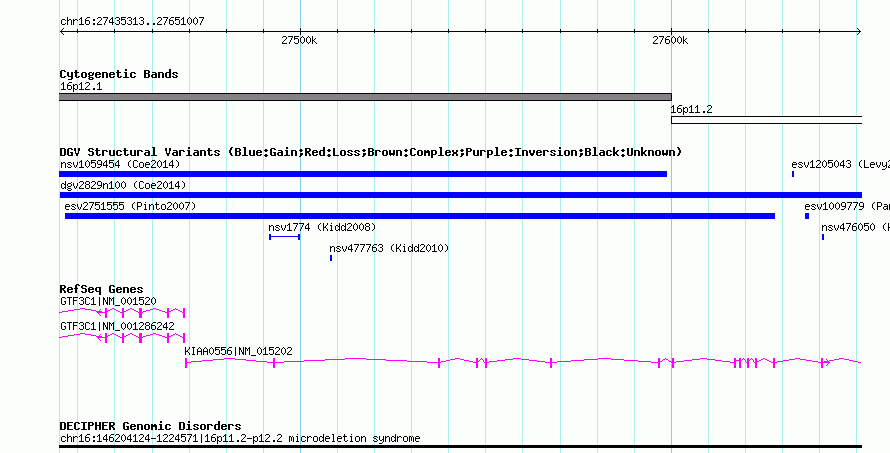The width and height of the screenshot is (890, 453).
Task: Select the 27500k ruler position marker
Action: (300, 40)
